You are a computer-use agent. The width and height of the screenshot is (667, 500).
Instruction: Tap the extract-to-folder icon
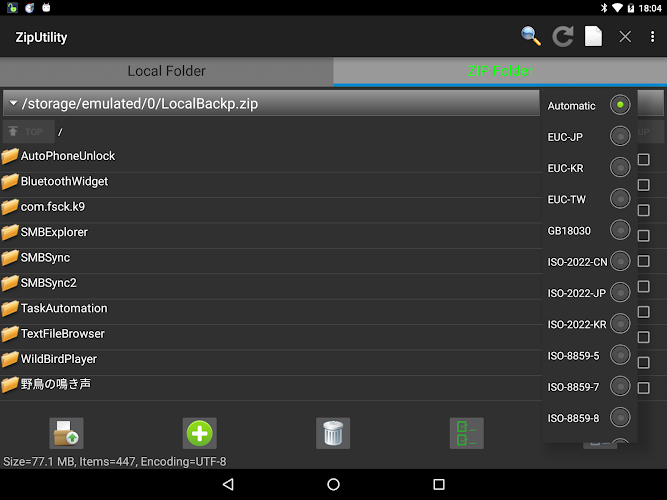click(66, 433)
